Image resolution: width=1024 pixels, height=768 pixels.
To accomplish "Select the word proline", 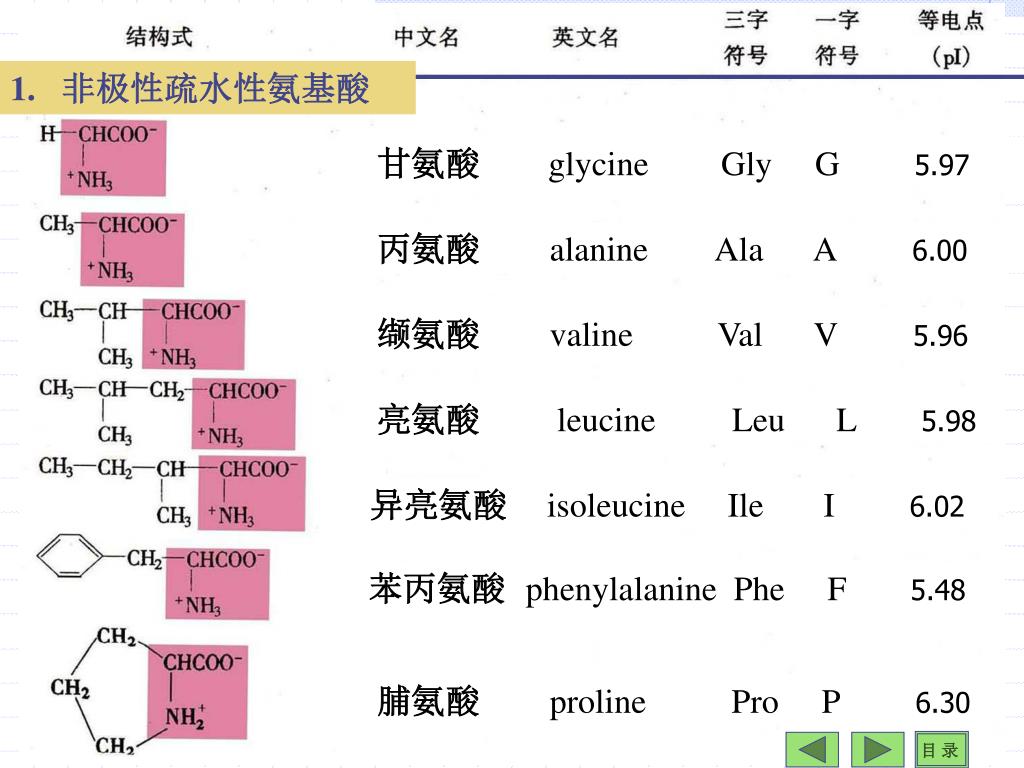I will pos(598,704).
